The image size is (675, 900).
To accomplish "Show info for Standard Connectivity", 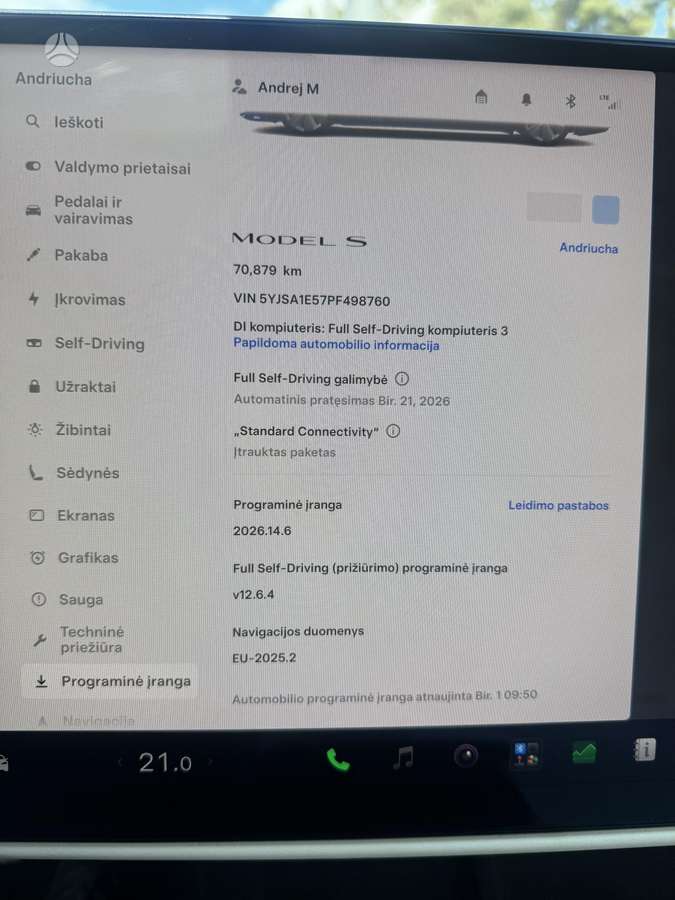I will click(x=393, y=430).
